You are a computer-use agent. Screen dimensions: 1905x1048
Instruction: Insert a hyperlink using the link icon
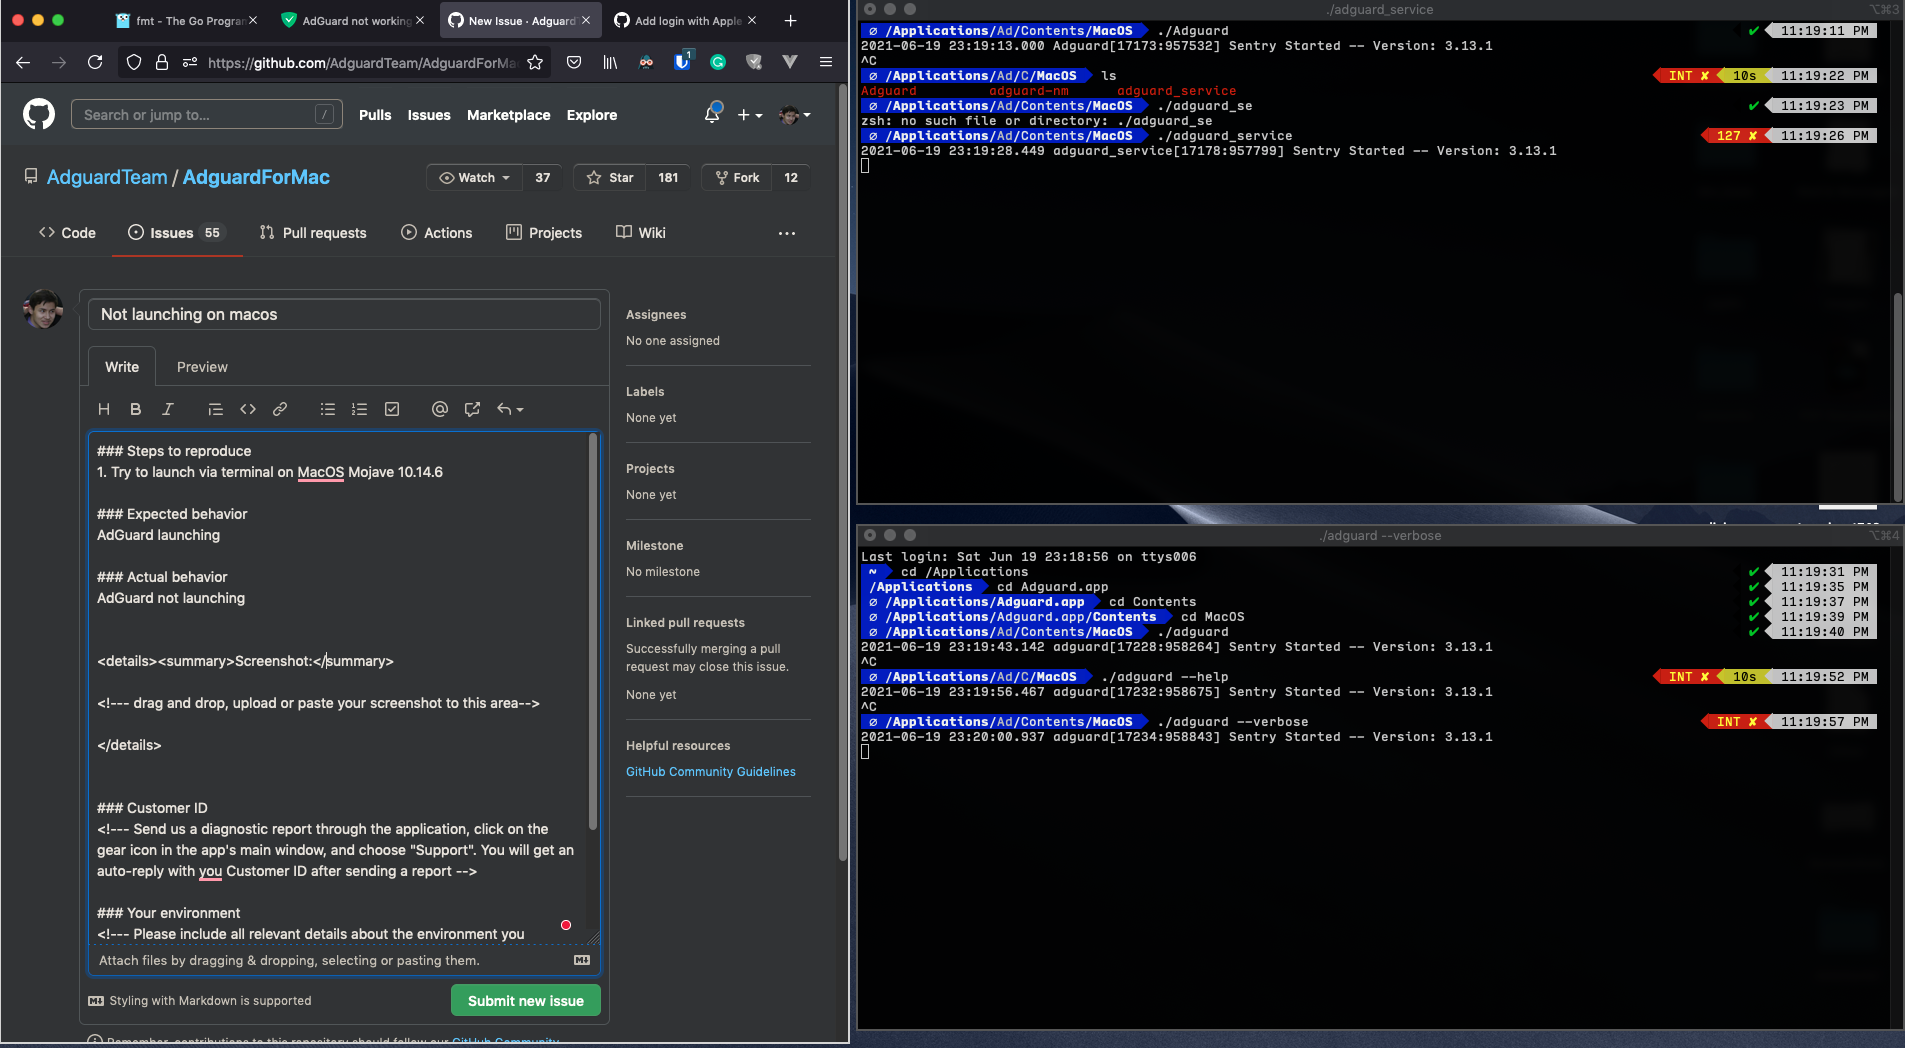click(280, 409)
